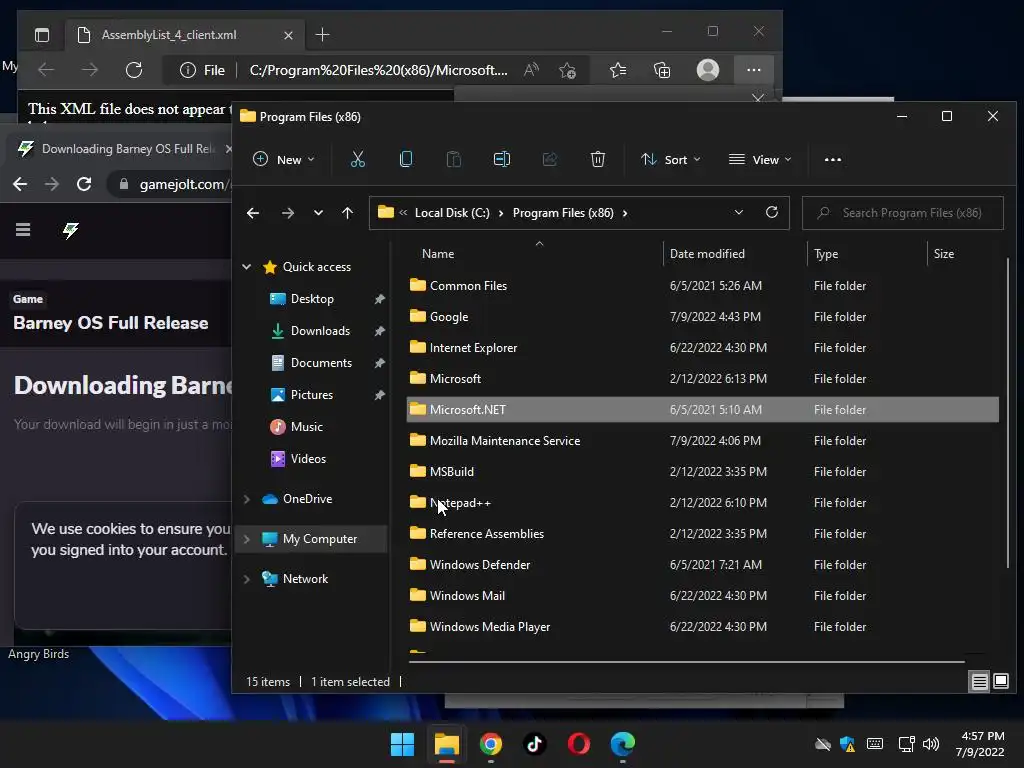Open Edge Settings and more ellipsis
The width and height of the screenshot is (1024, 768).
pos(754,70)
